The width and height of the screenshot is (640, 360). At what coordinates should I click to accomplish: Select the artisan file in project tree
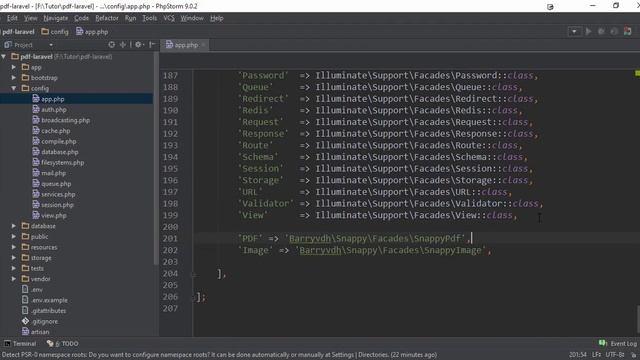pyautogui.click(x=40, y=332)
